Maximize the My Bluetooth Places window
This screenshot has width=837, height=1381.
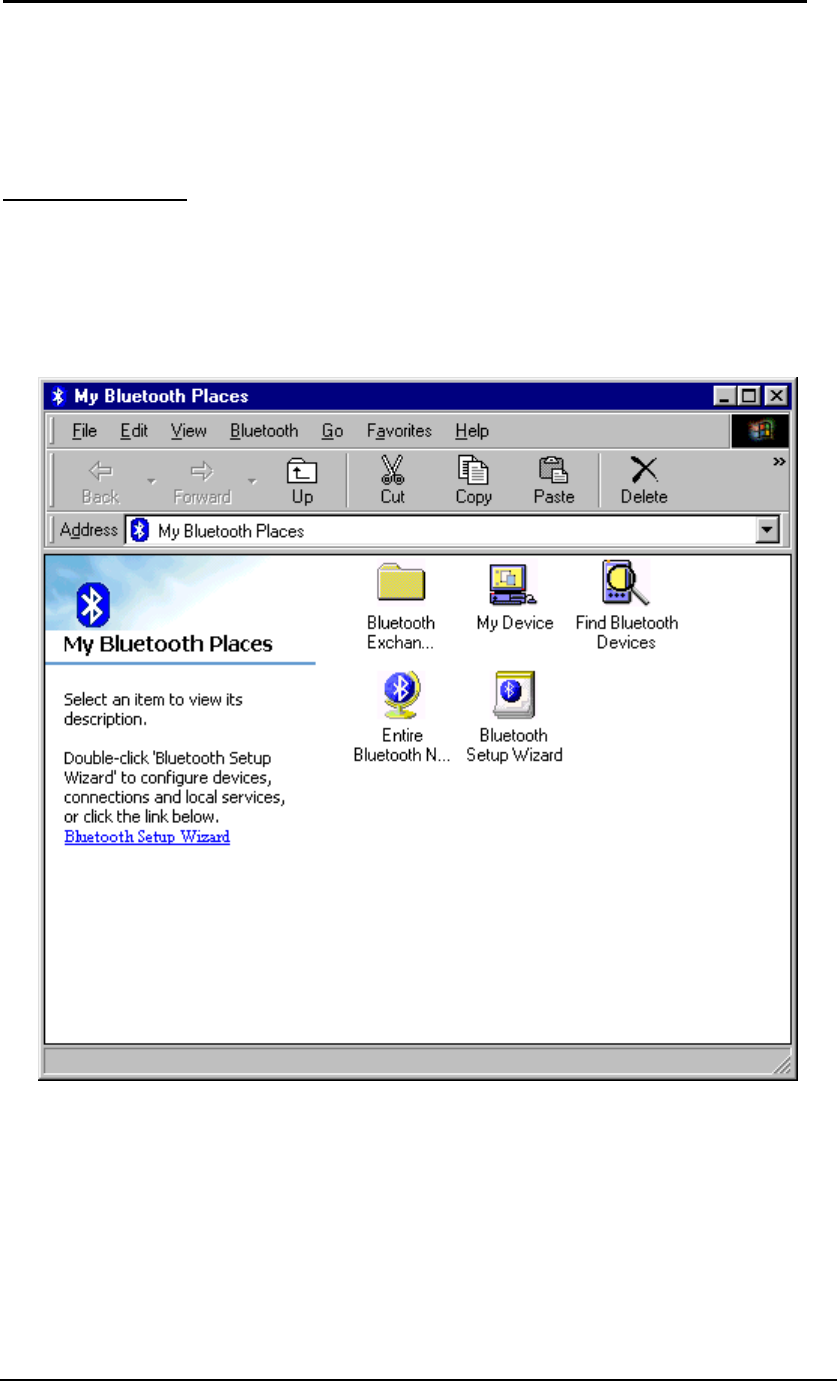pos(749,396)
